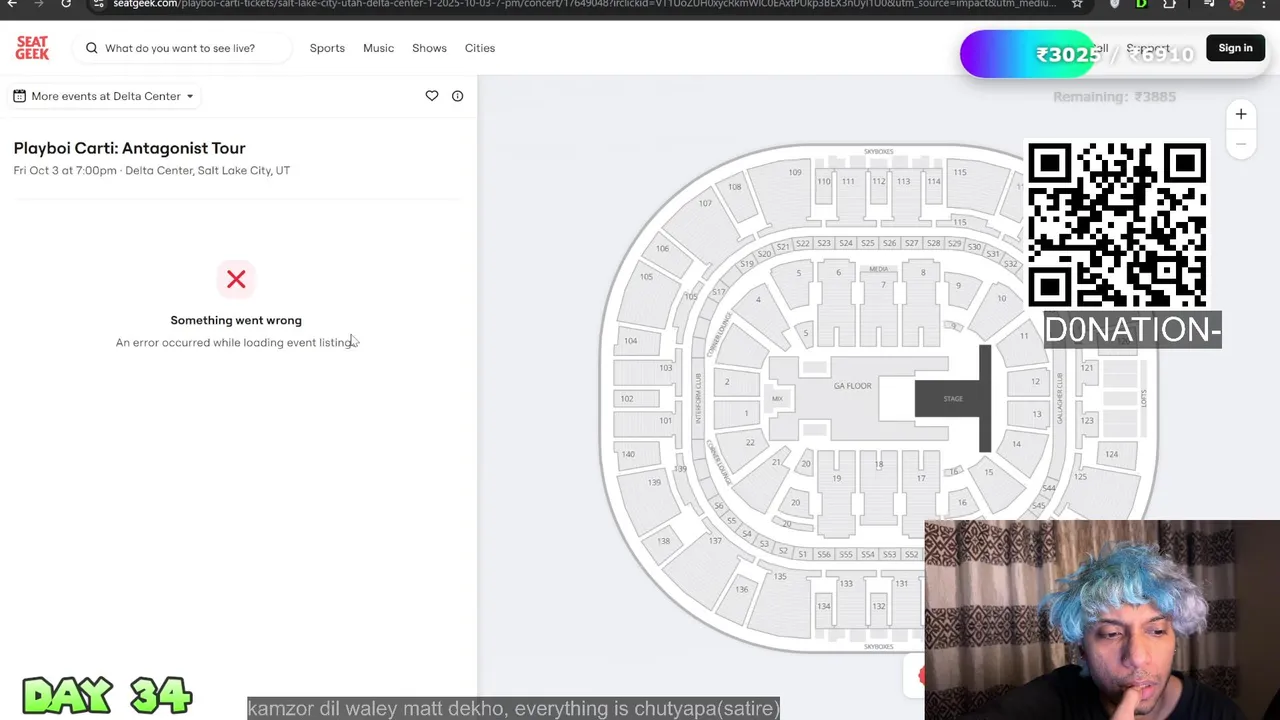Open event info icon
The height and width of the screenshot is (720, 1280).
click(x=457, y=96)
